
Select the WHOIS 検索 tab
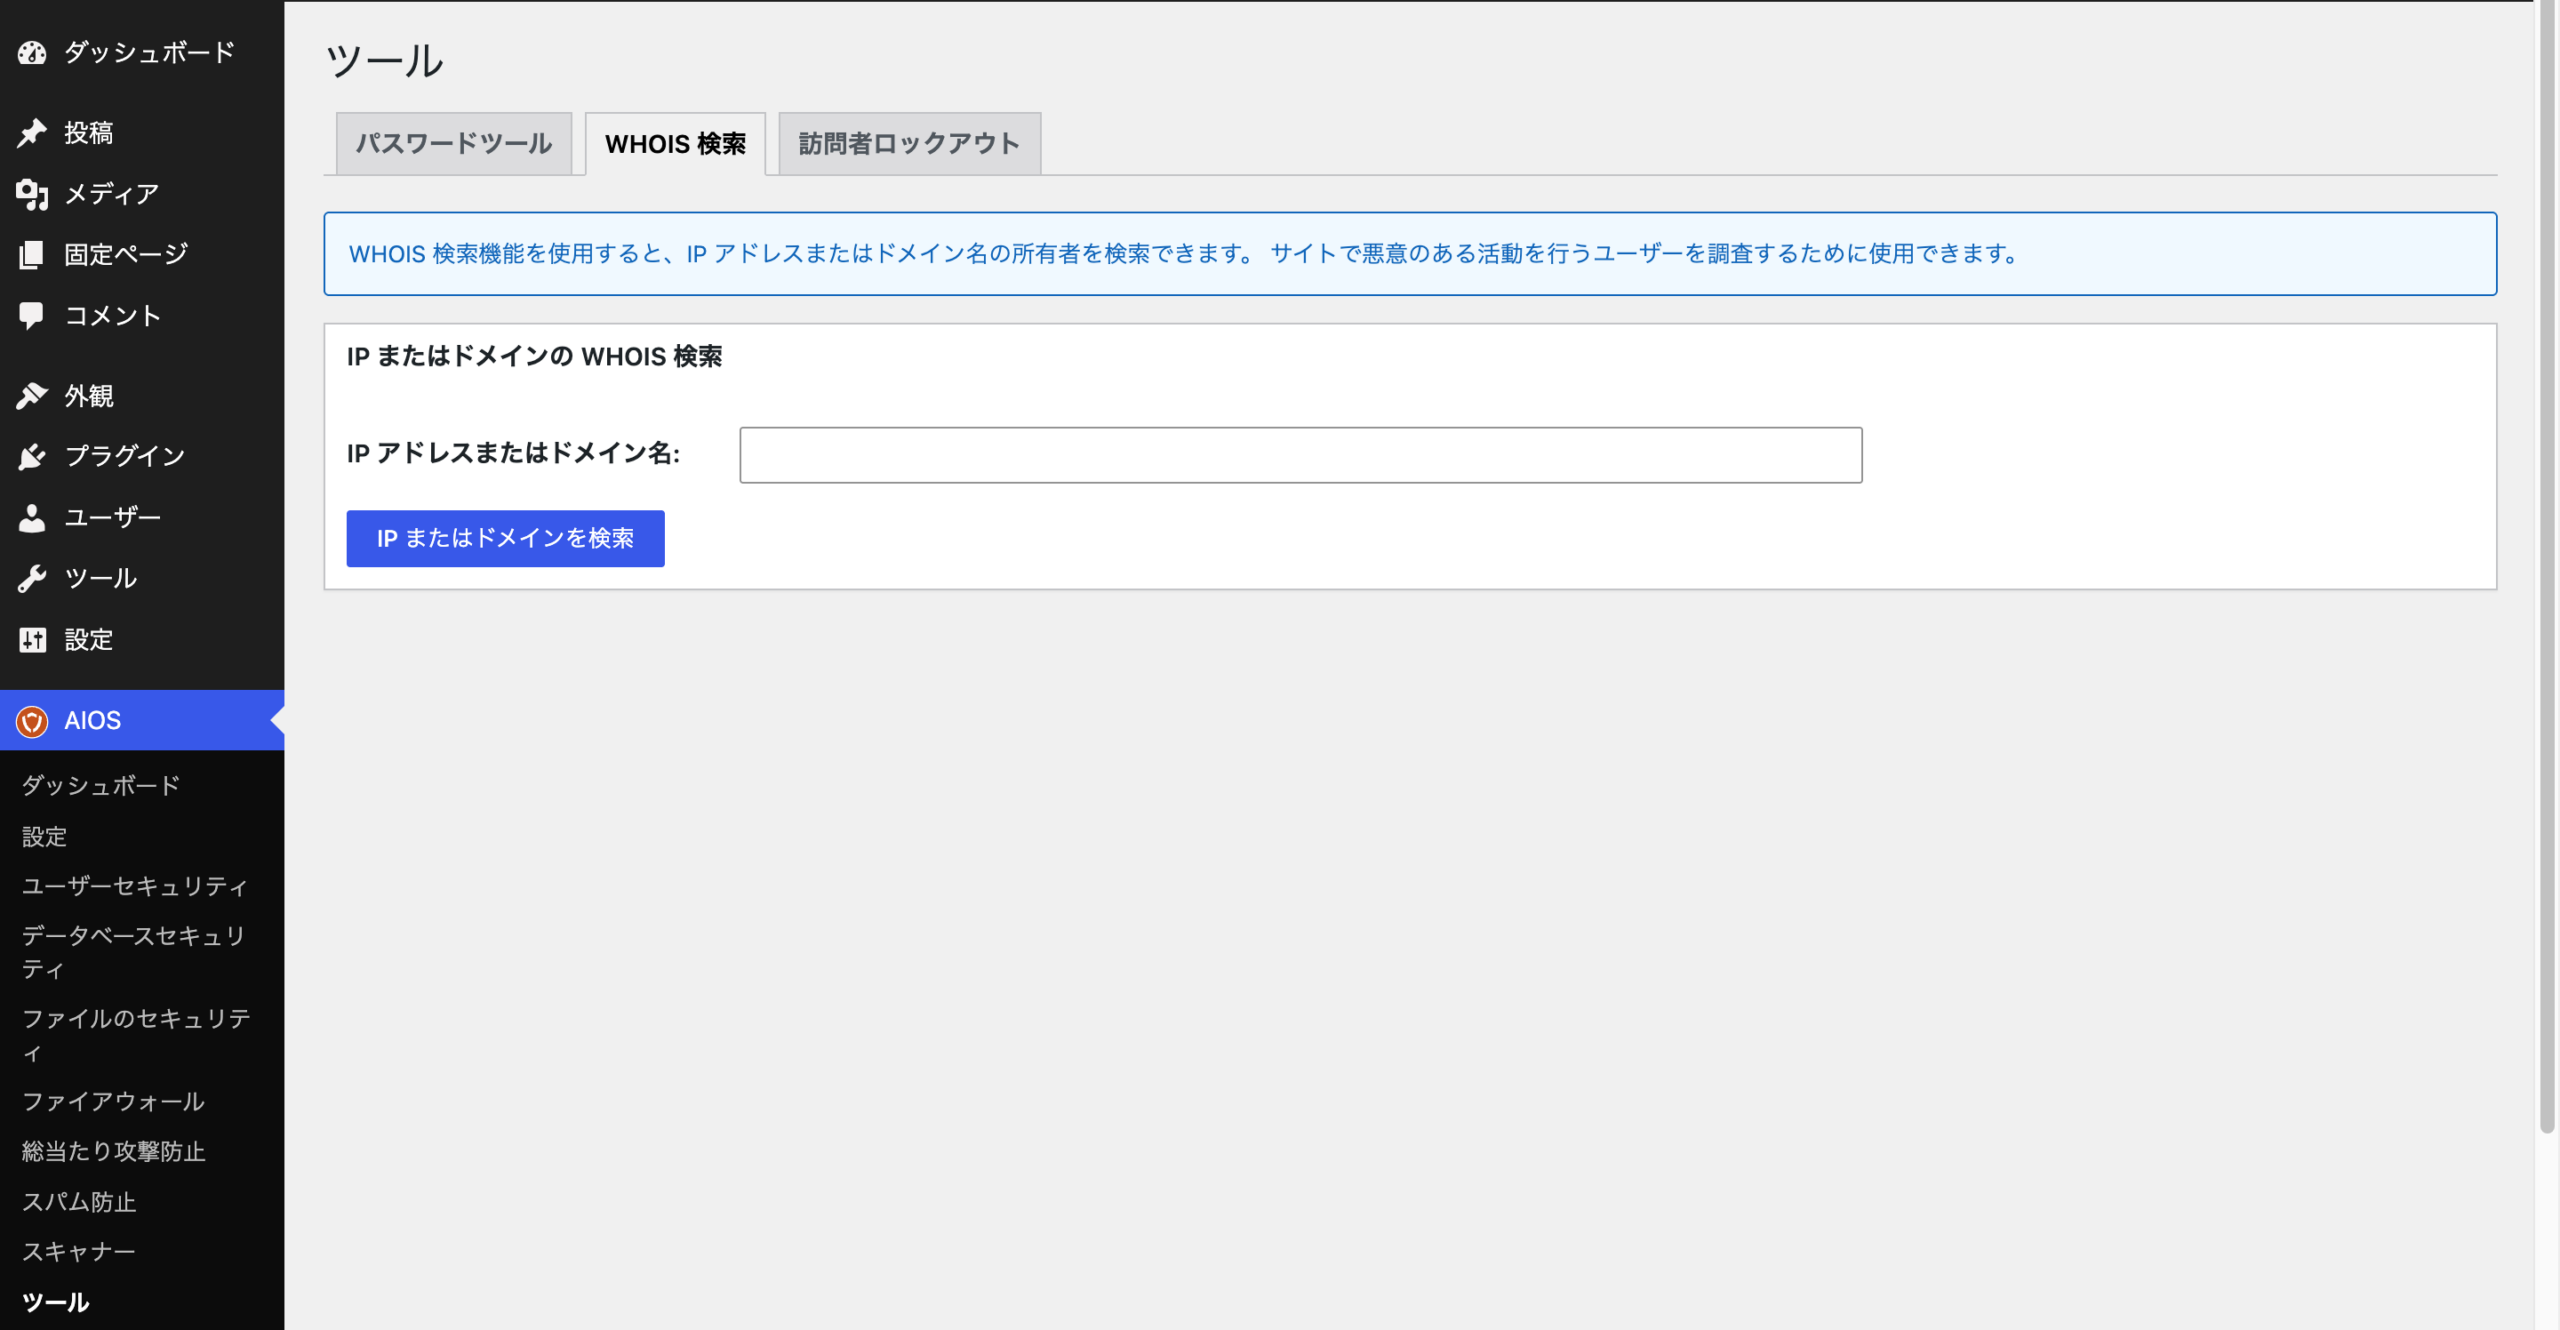coord(675,144)
